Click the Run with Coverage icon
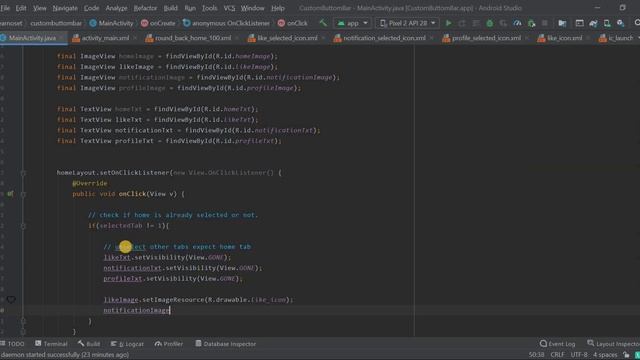The height and width of the screenshot is (360, 640). point(503,23)
